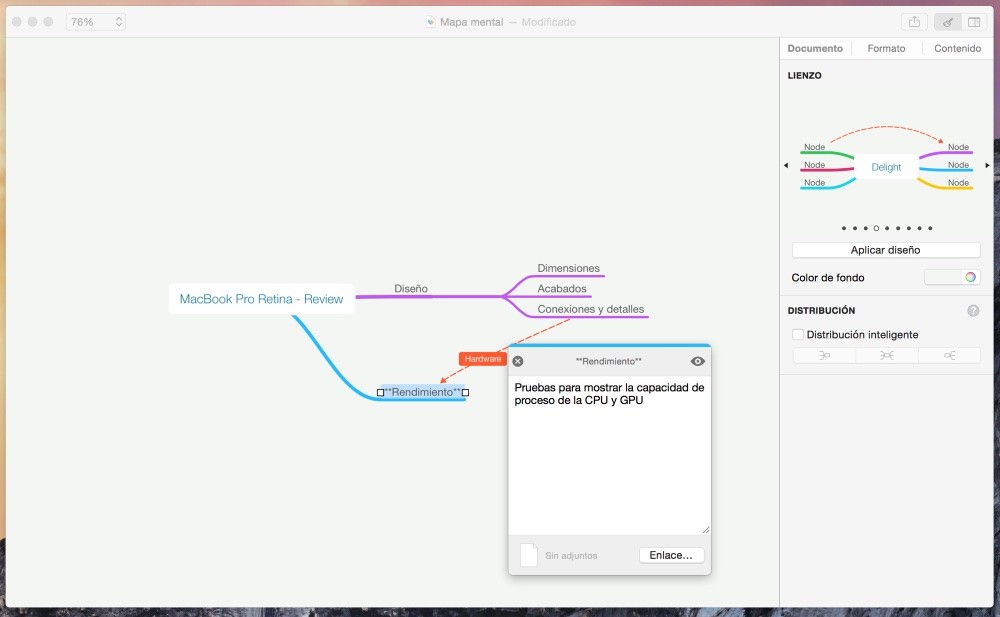Click the Enlace... button in the note popup
The image size is (1000, 617).
pos(671,555)
